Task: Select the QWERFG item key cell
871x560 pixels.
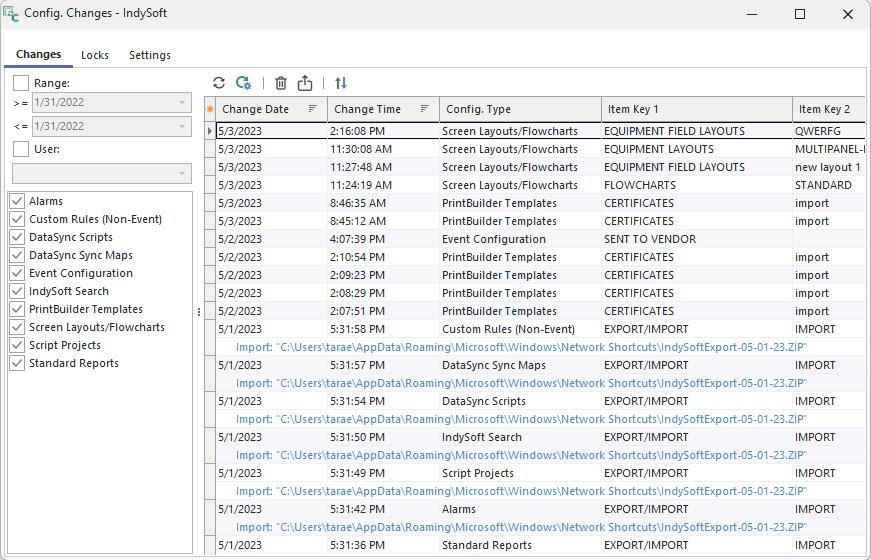Action: (x=829, y=131)
